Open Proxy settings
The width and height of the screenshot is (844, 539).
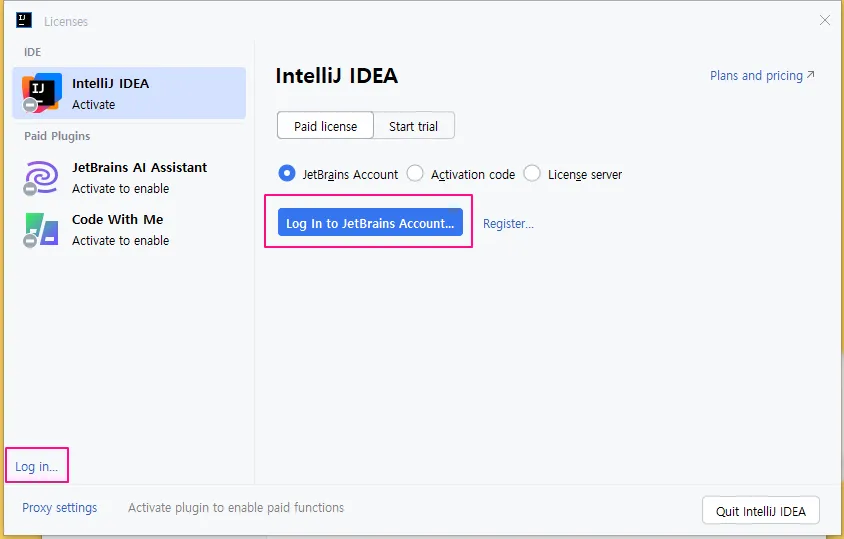[x=59, y=508]
